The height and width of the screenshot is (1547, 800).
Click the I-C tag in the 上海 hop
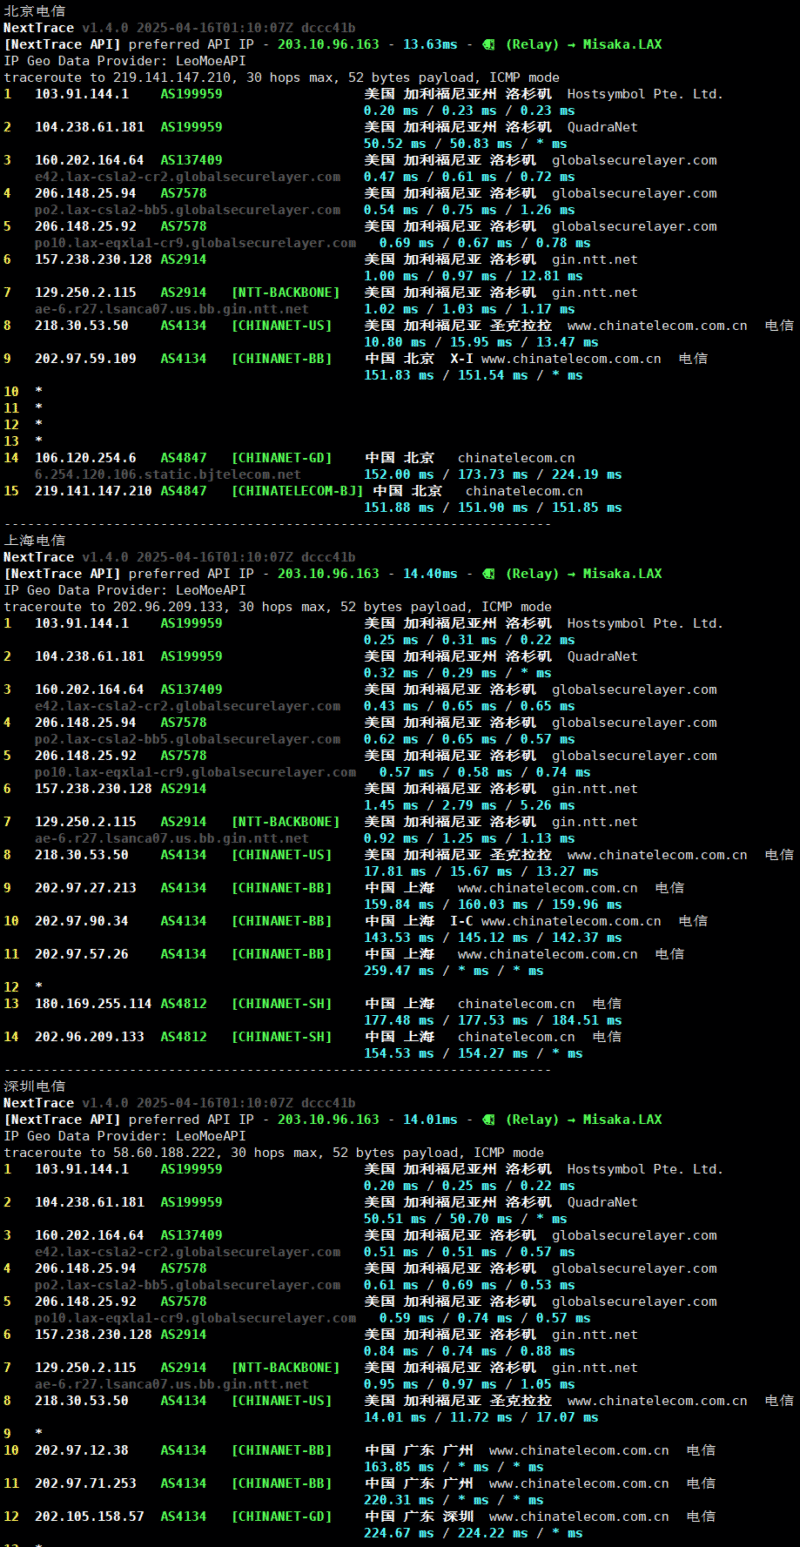coord(461,921)
